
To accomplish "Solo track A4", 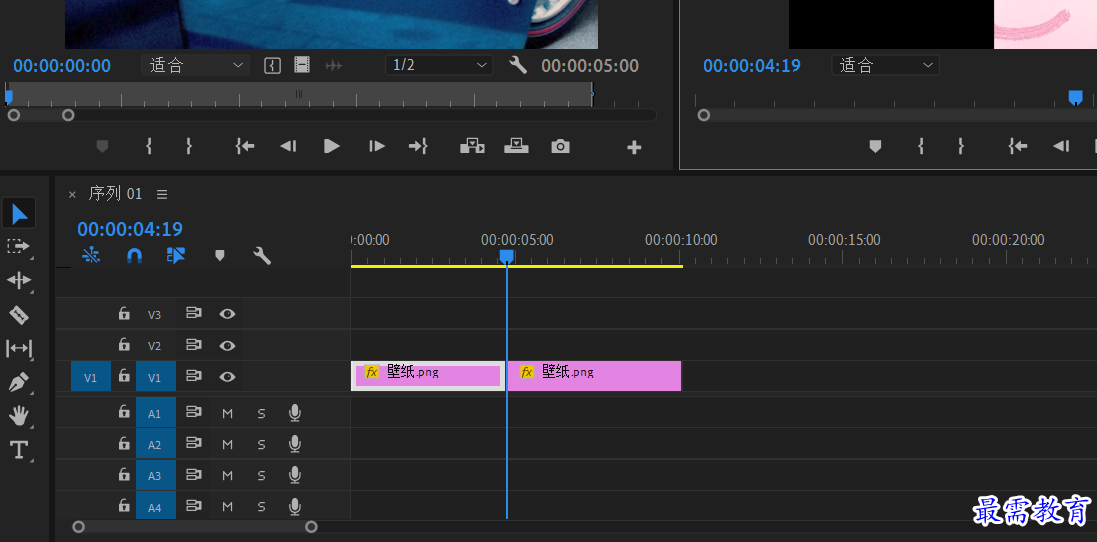I will click(261, 507).
